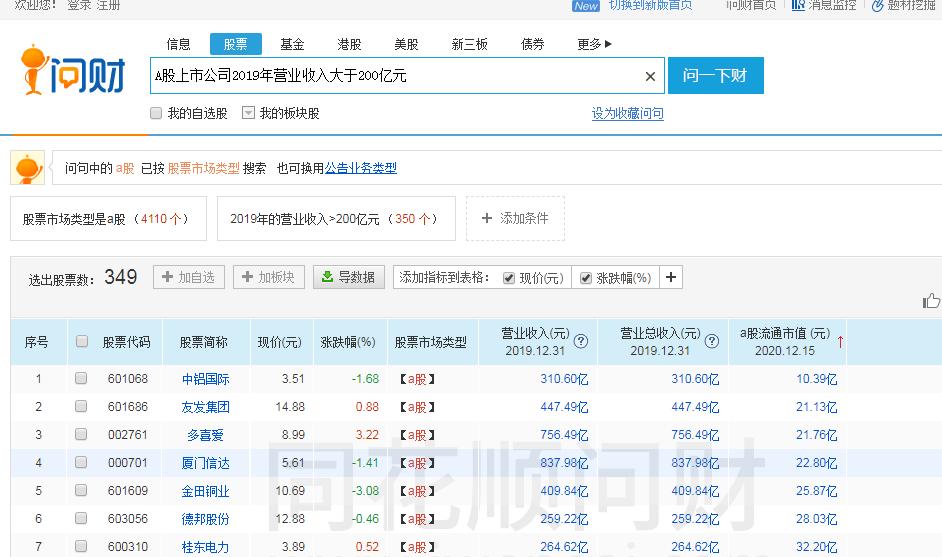Select checkbox for 601686 友发集团
This screenshot has width=942, height=557.
click(81, 406)
